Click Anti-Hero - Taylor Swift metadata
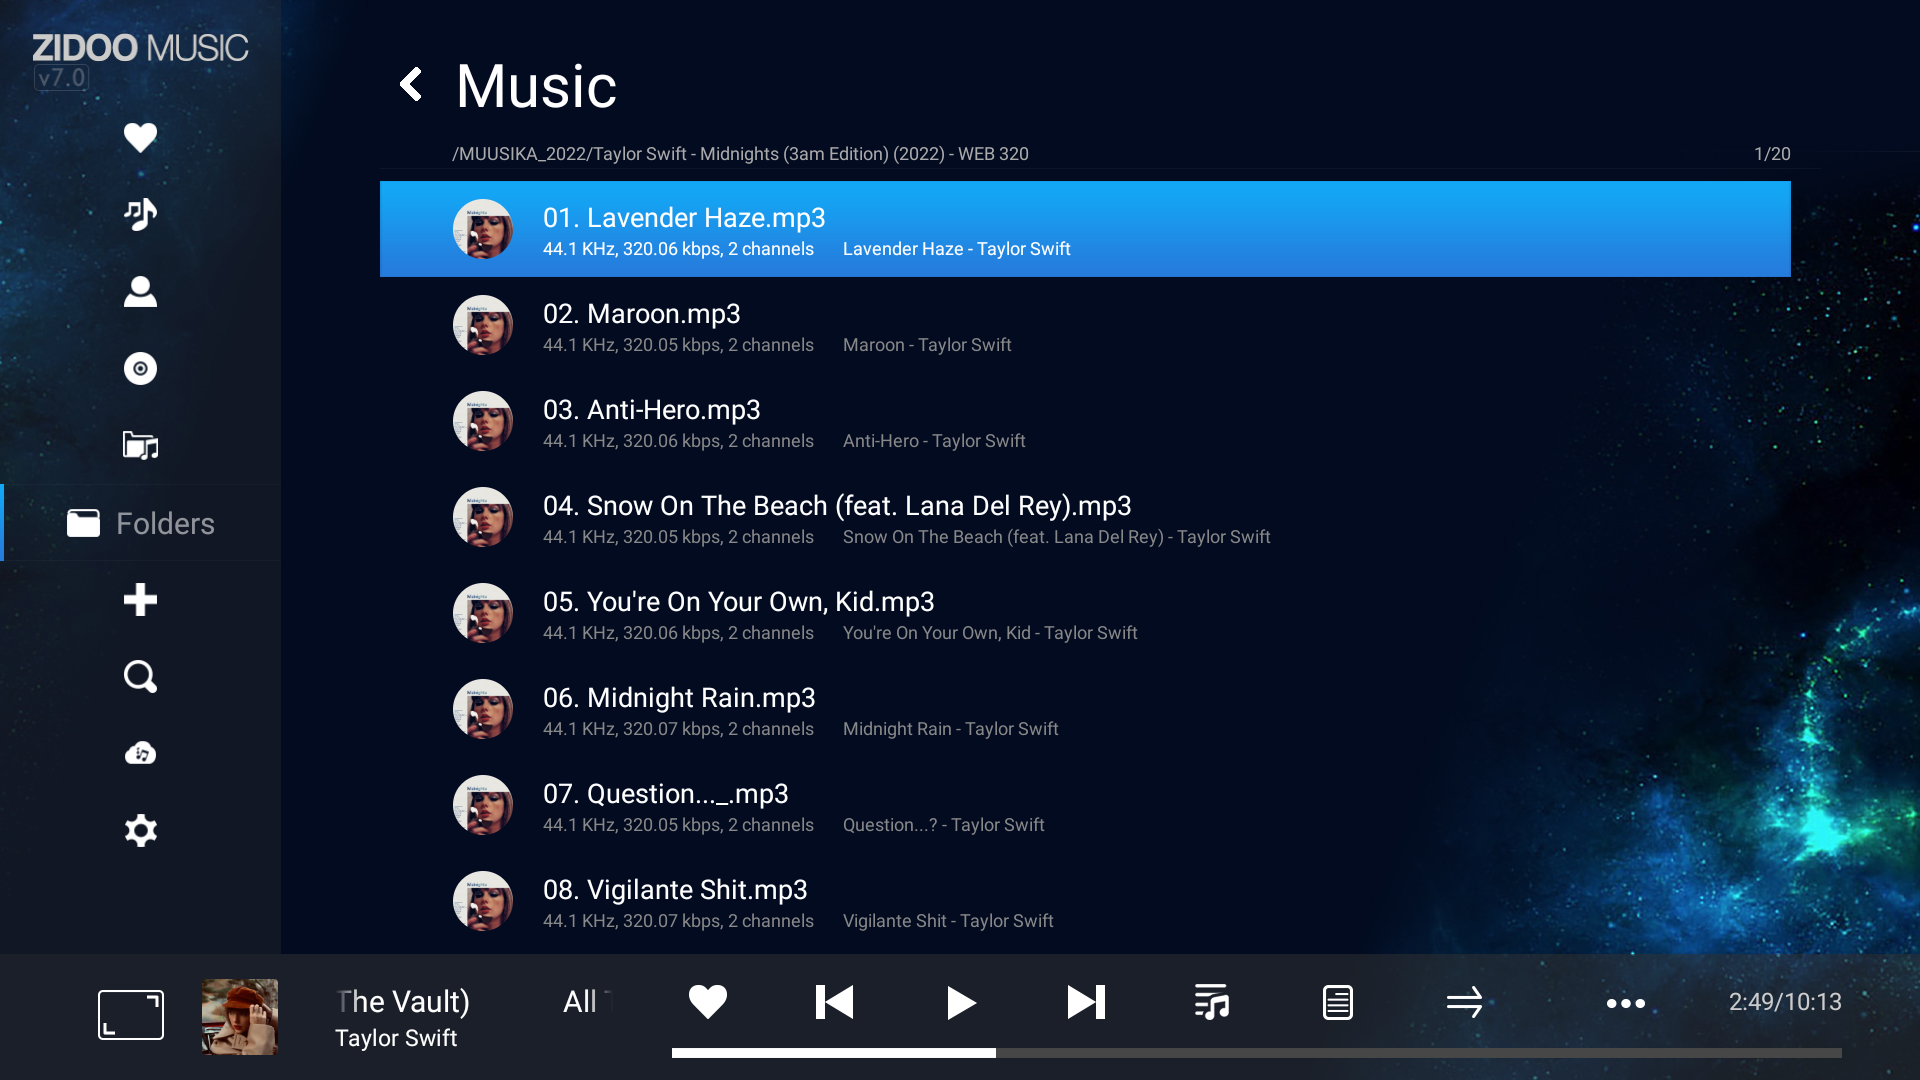Image resolution: width=1920 pixels, height=1080 pixels. [934, 441]
